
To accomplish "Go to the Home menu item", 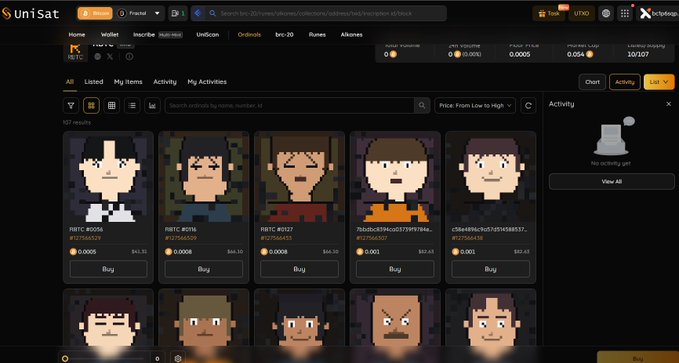I will [x=77, y=35].
